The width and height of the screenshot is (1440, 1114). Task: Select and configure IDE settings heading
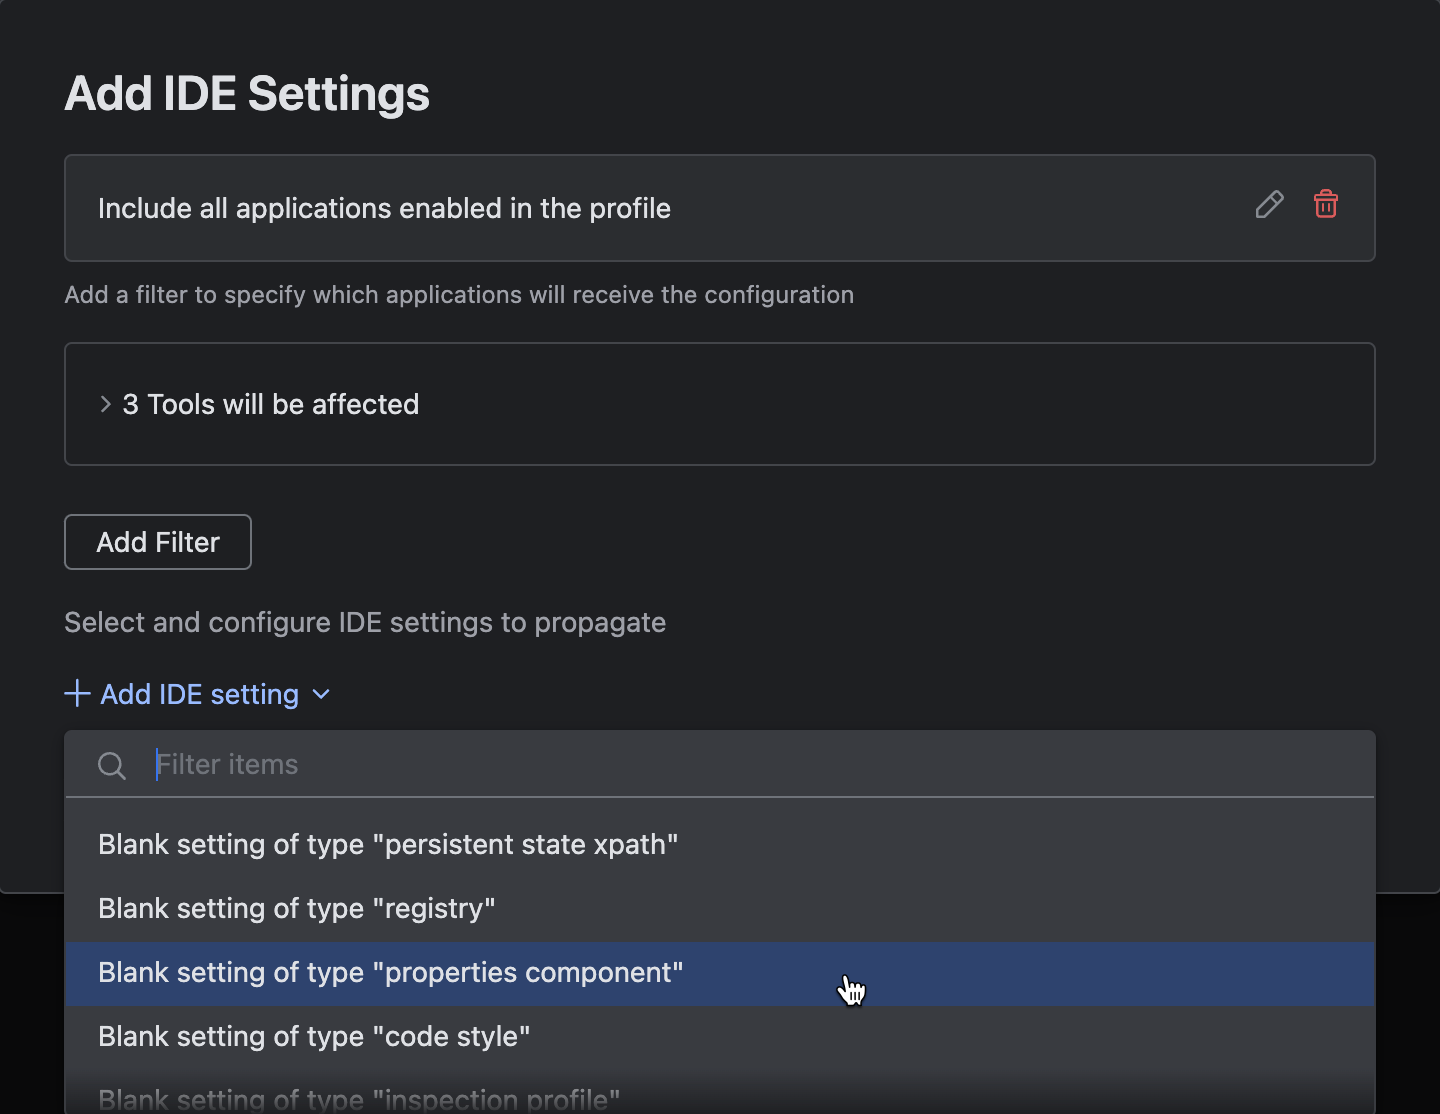(365, 622)
